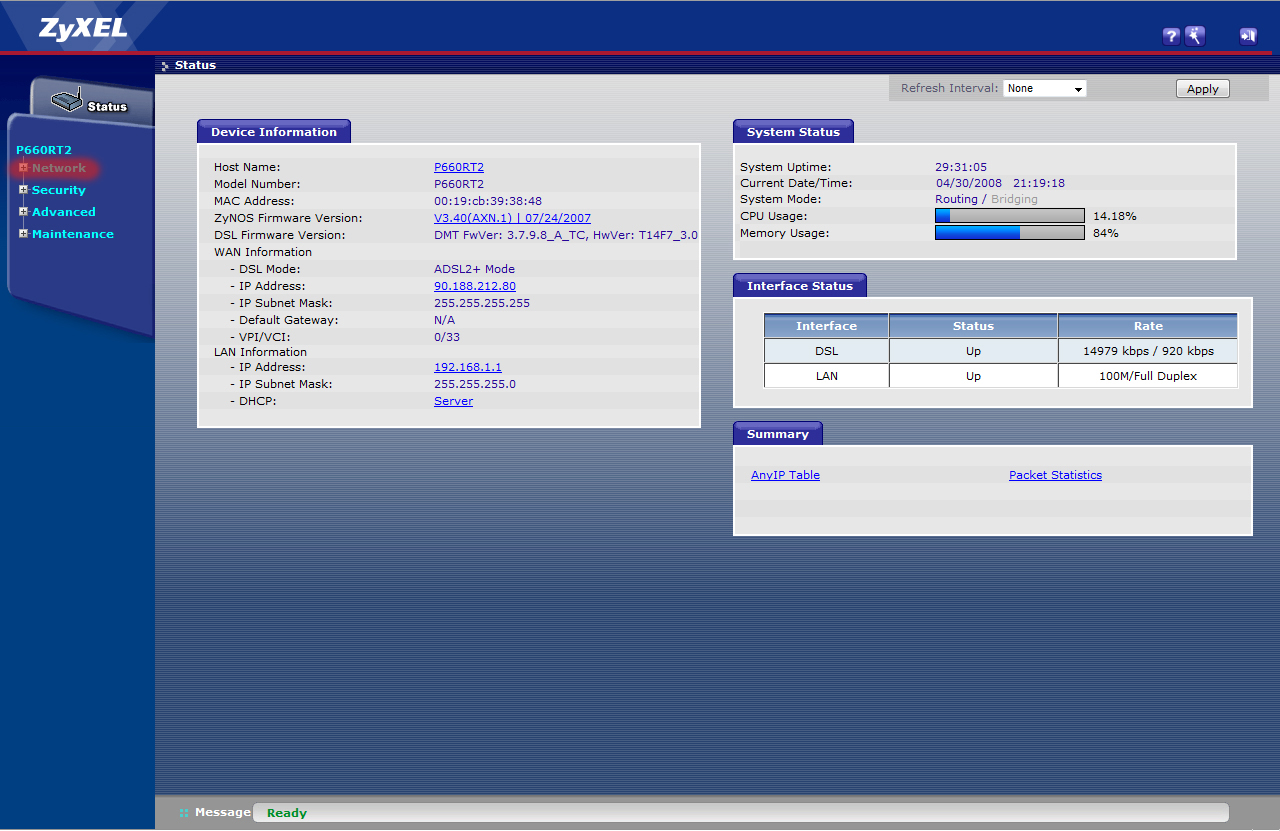Click the WAN subnet mask 255.255.255.255
Screen dimensions: 1280x831
click(x=482, y=303)
